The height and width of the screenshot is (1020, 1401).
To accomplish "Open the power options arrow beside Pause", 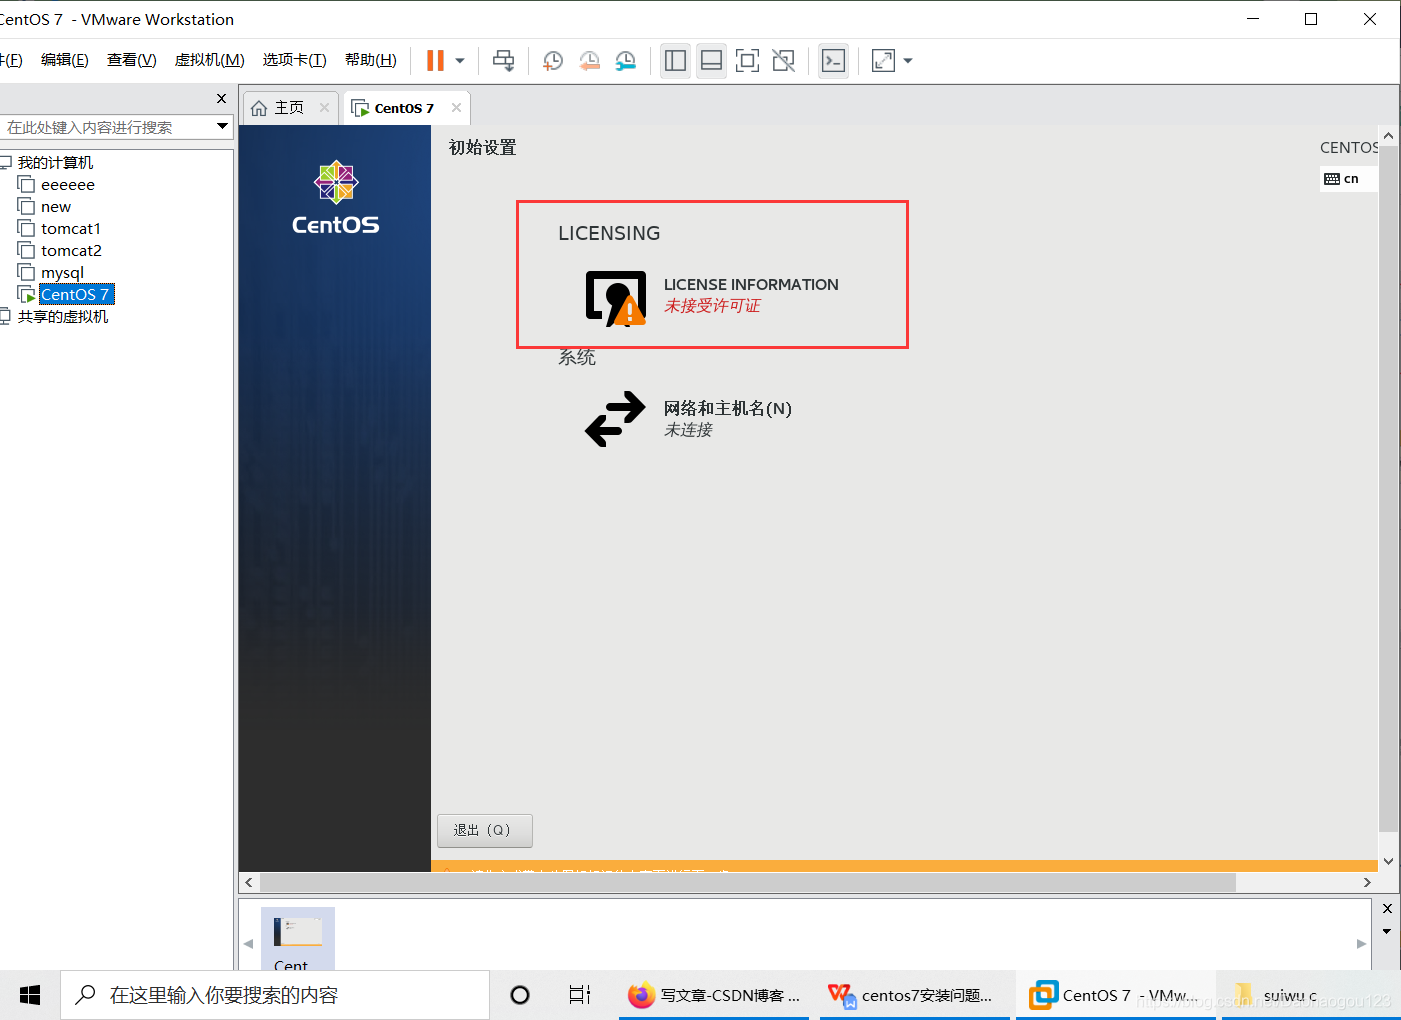I will (460, 61).
